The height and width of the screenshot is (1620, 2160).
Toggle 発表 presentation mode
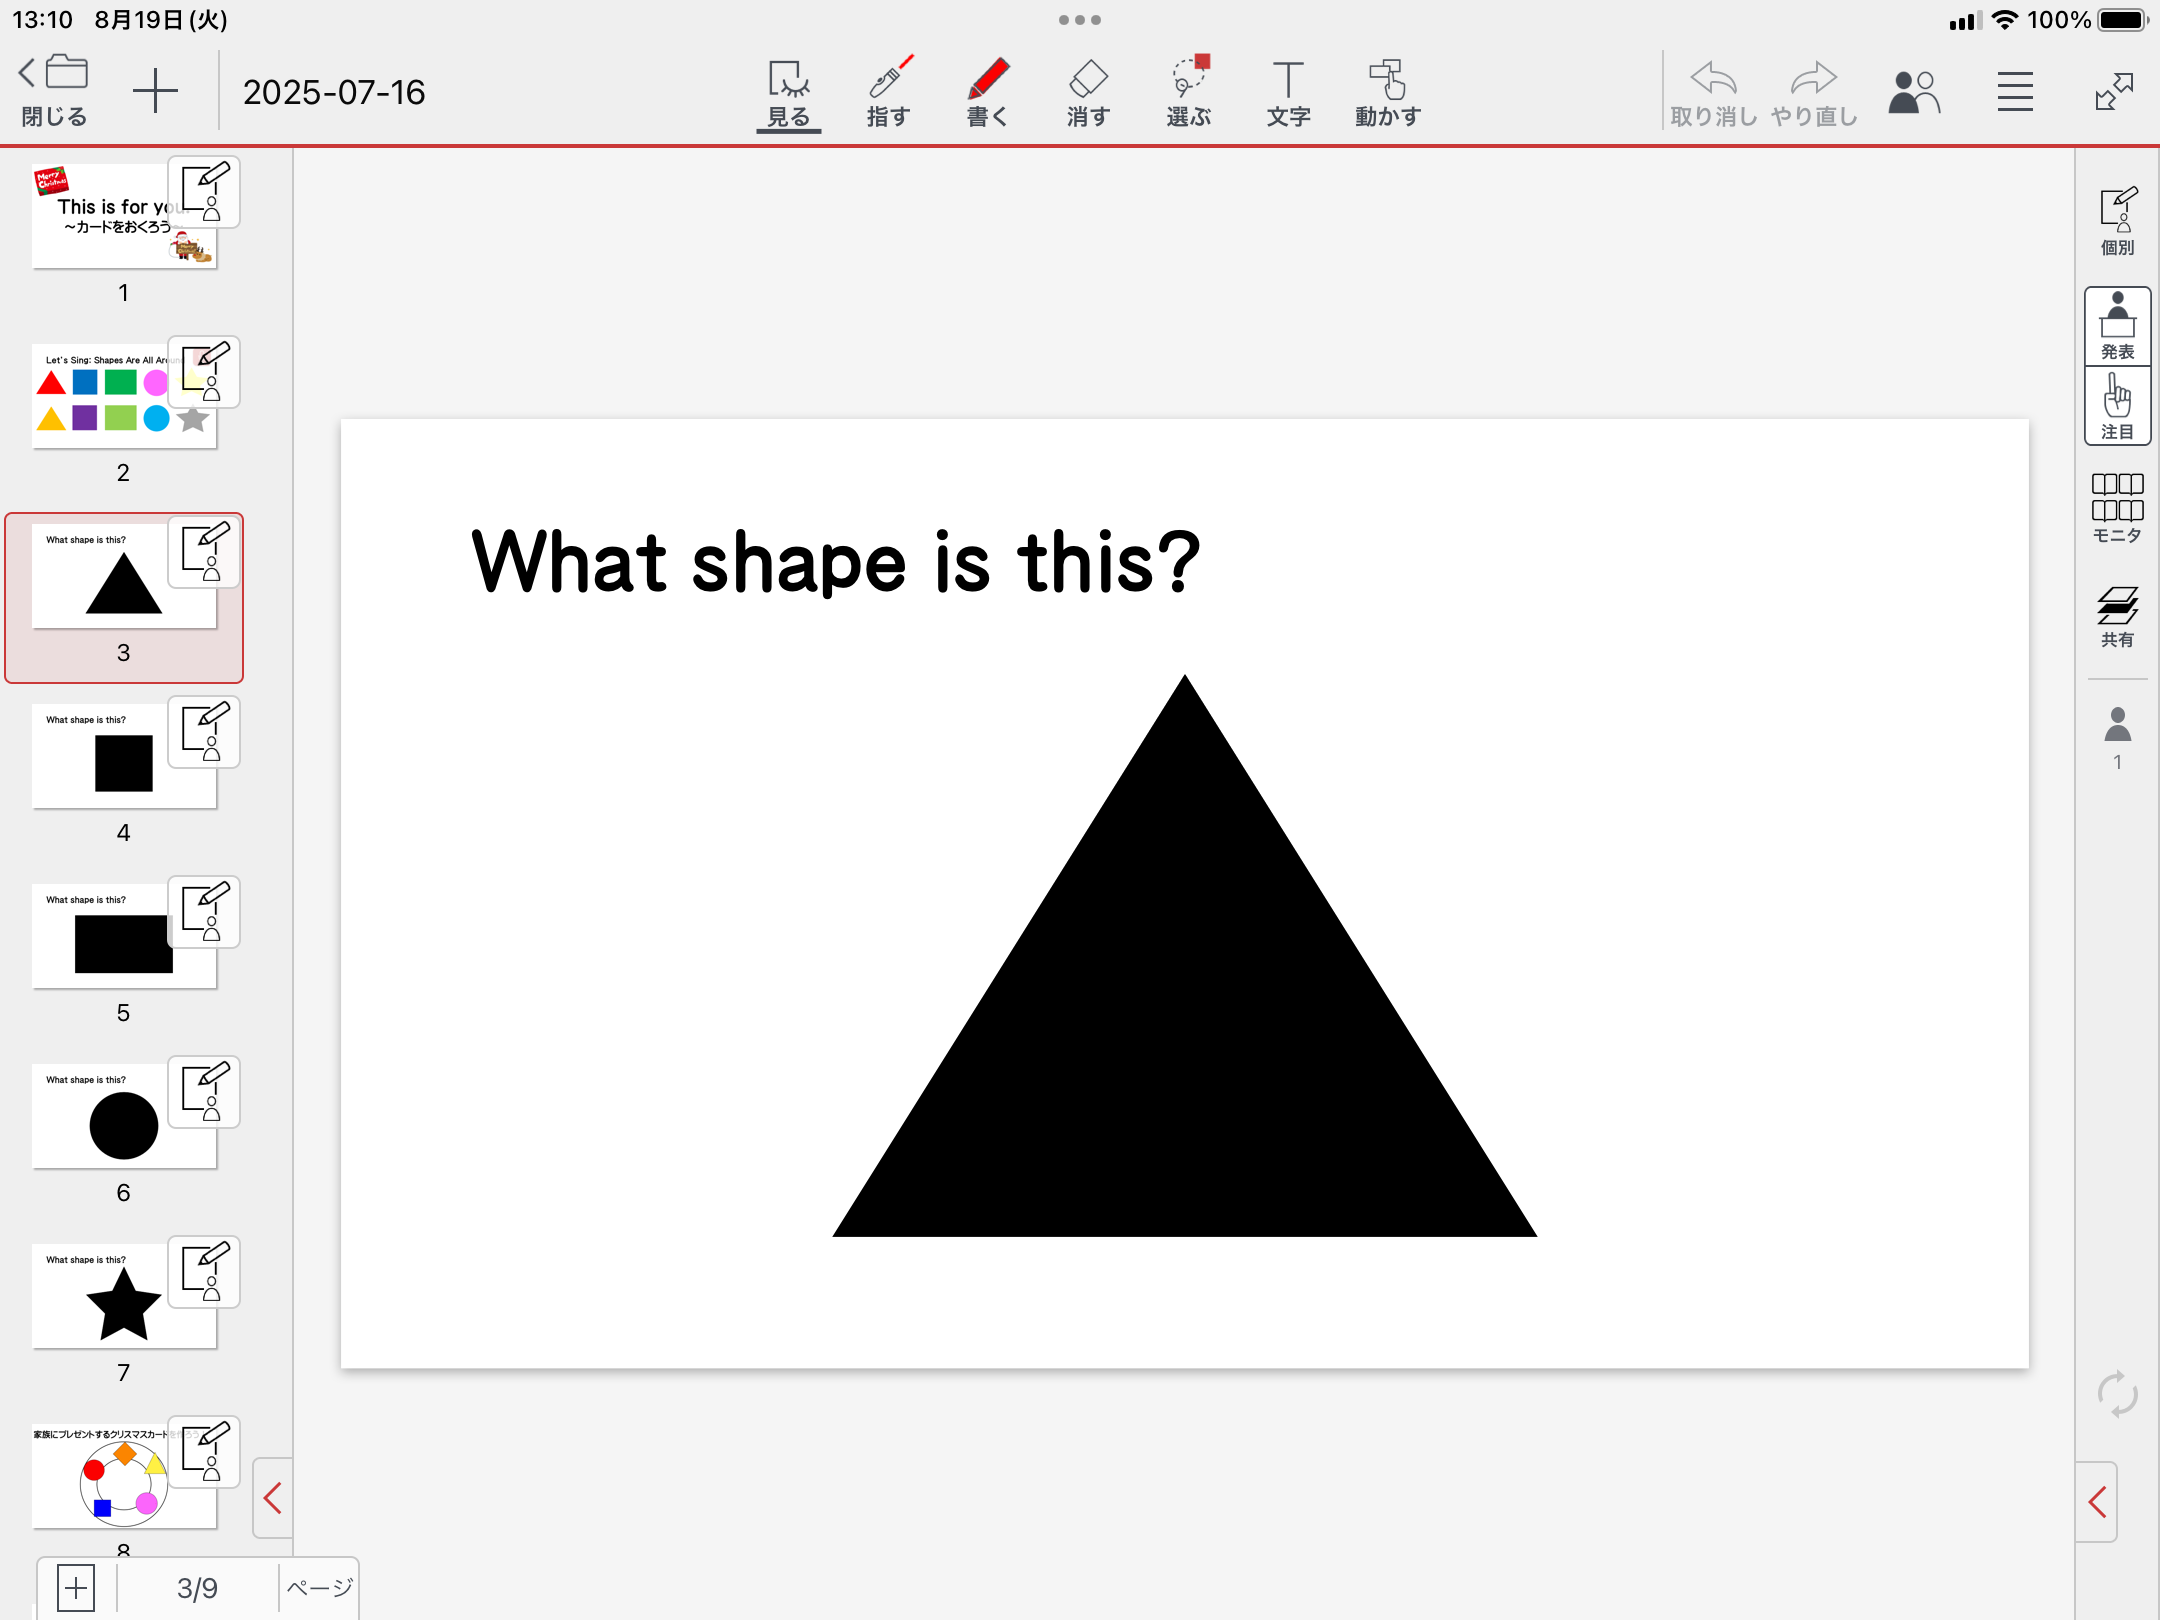click(x=2117, y=326)
